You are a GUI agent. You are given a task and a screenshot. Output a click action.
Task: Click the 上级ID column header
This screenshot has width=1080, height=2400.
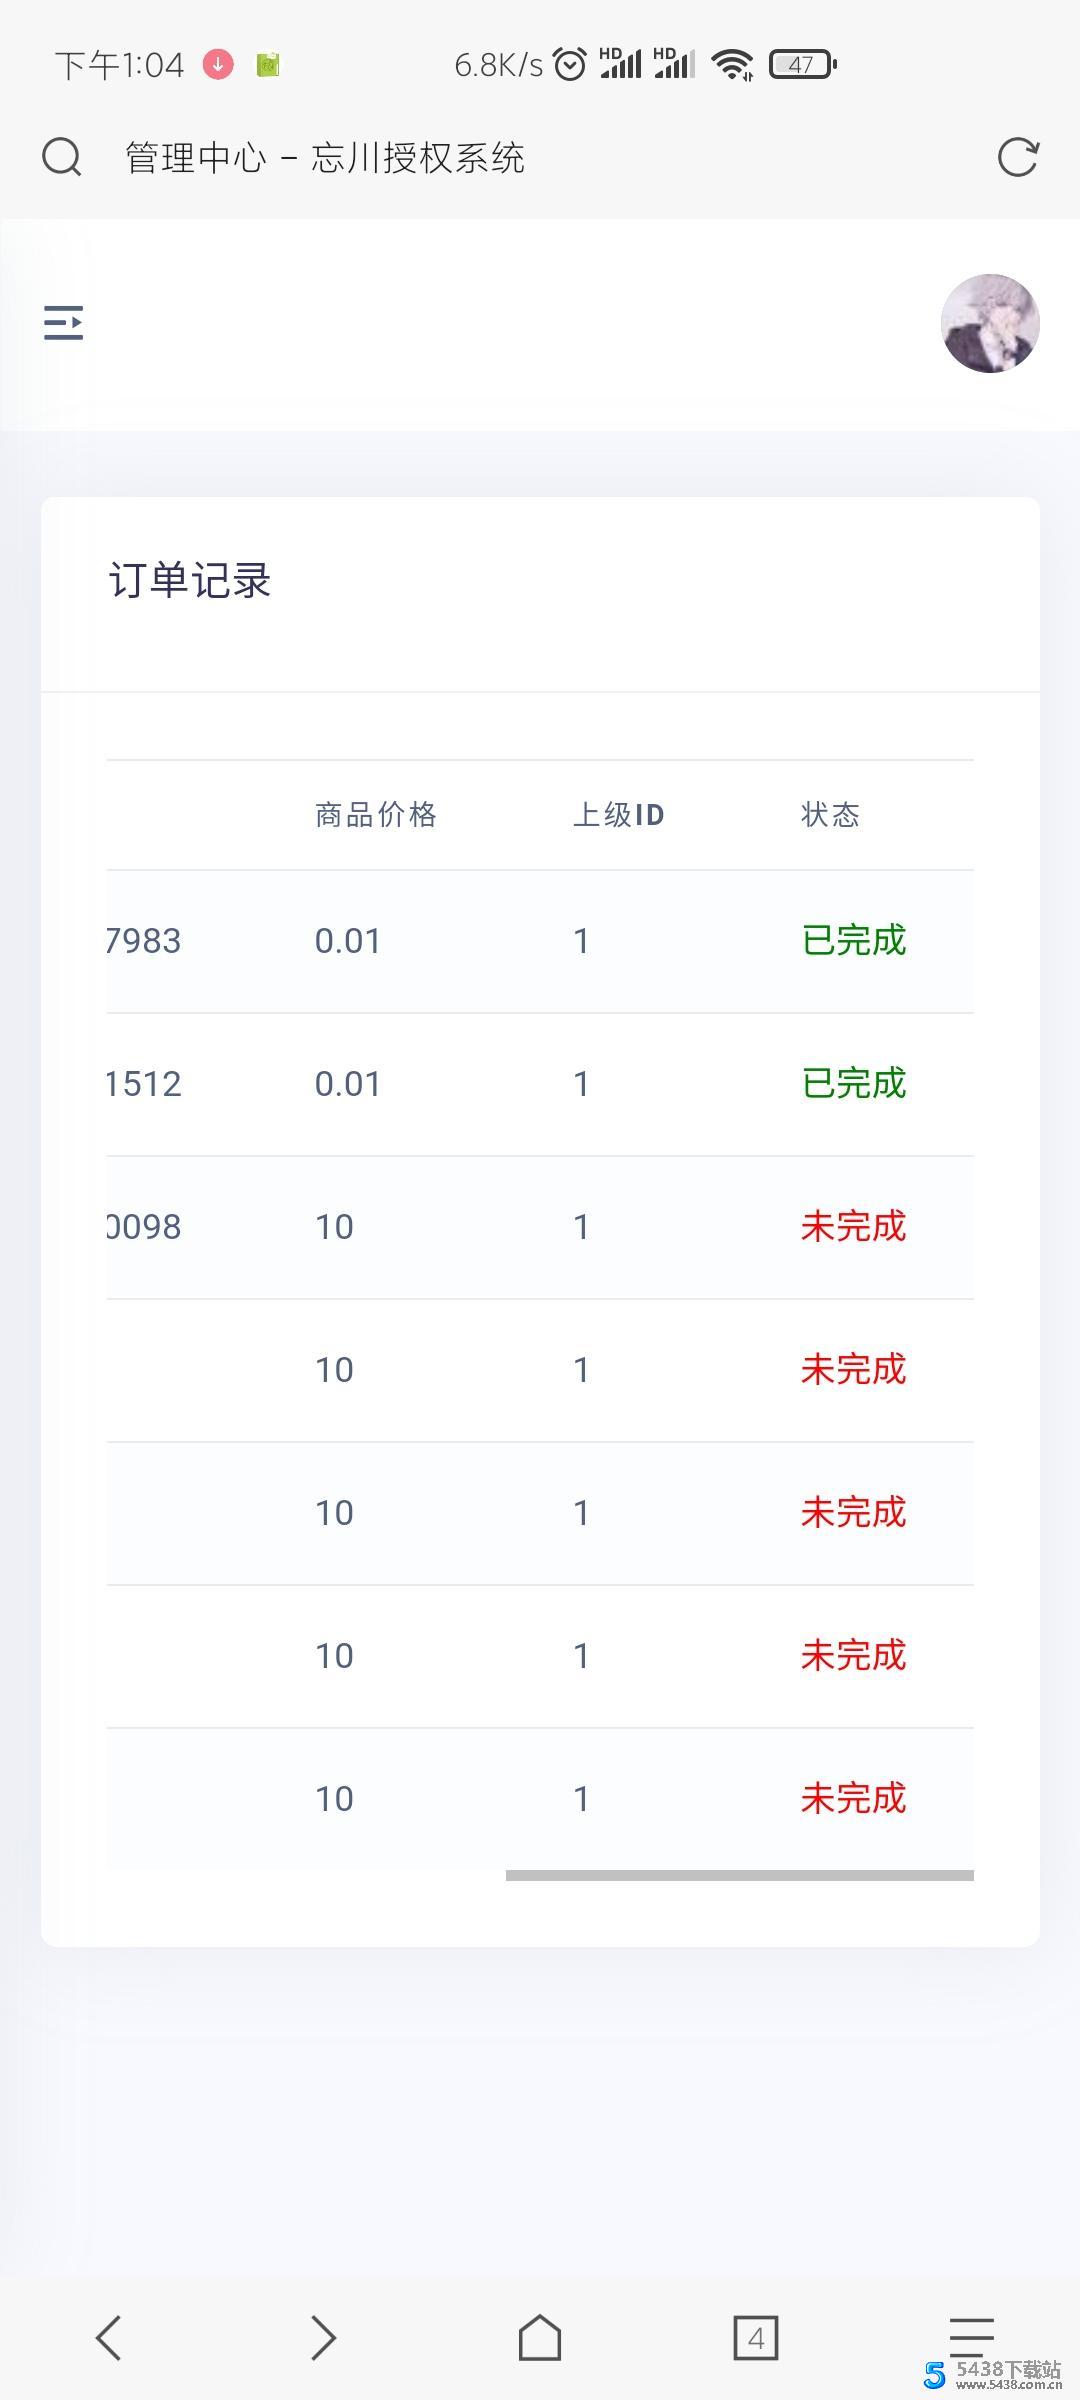618,815
